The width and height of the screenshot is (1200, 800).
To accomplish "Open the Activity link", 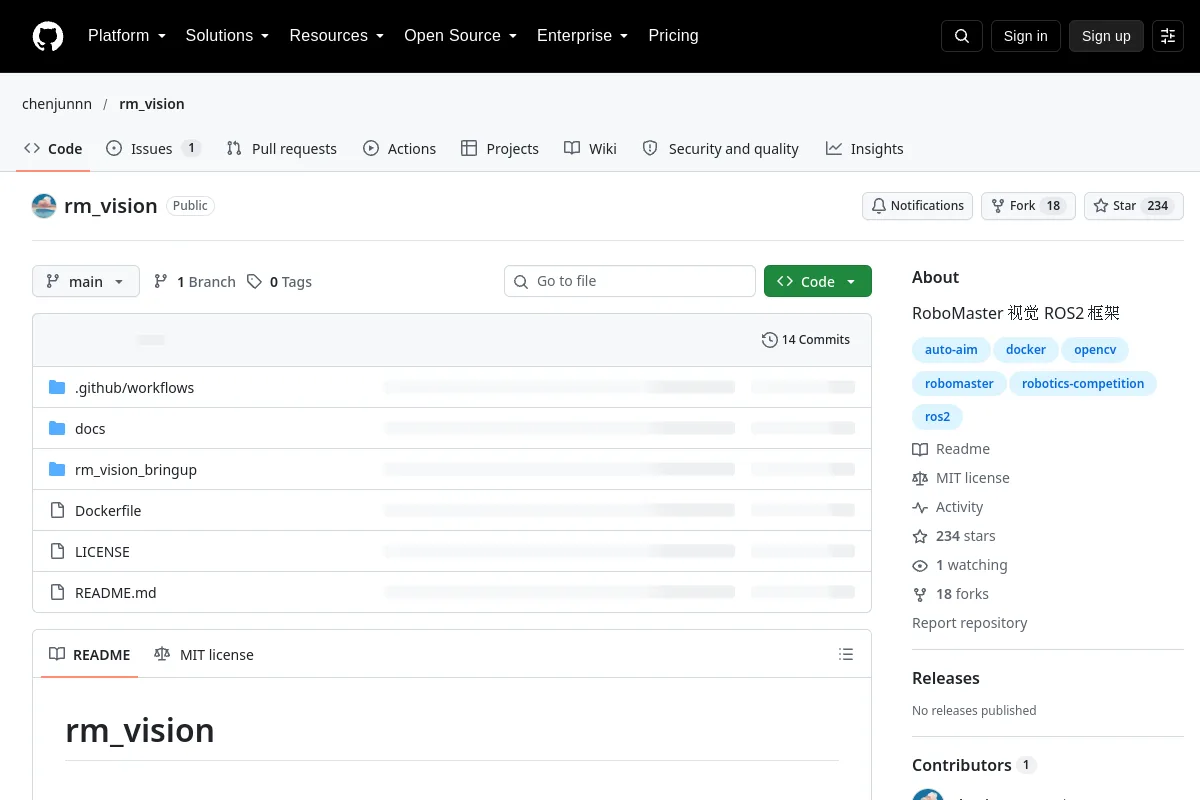I will (x=948, y=507).
